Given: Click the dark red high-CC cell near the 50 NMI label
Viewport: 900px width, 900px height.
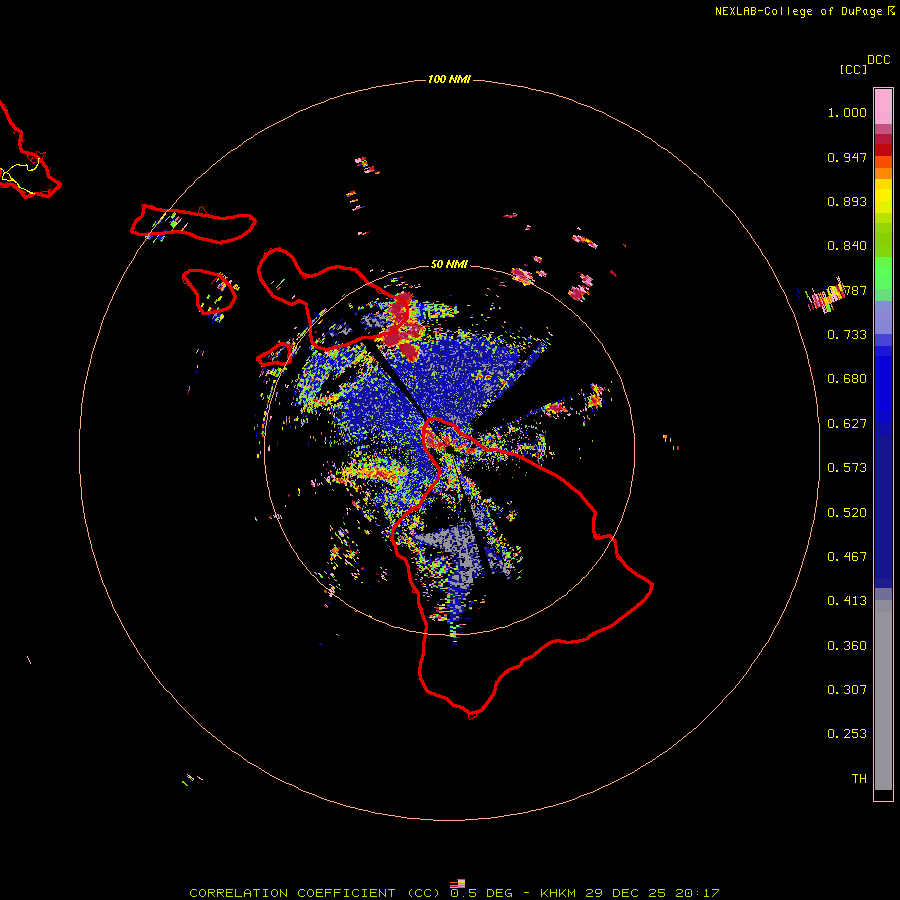Looking at the screenshot, I should coord(402,326).
